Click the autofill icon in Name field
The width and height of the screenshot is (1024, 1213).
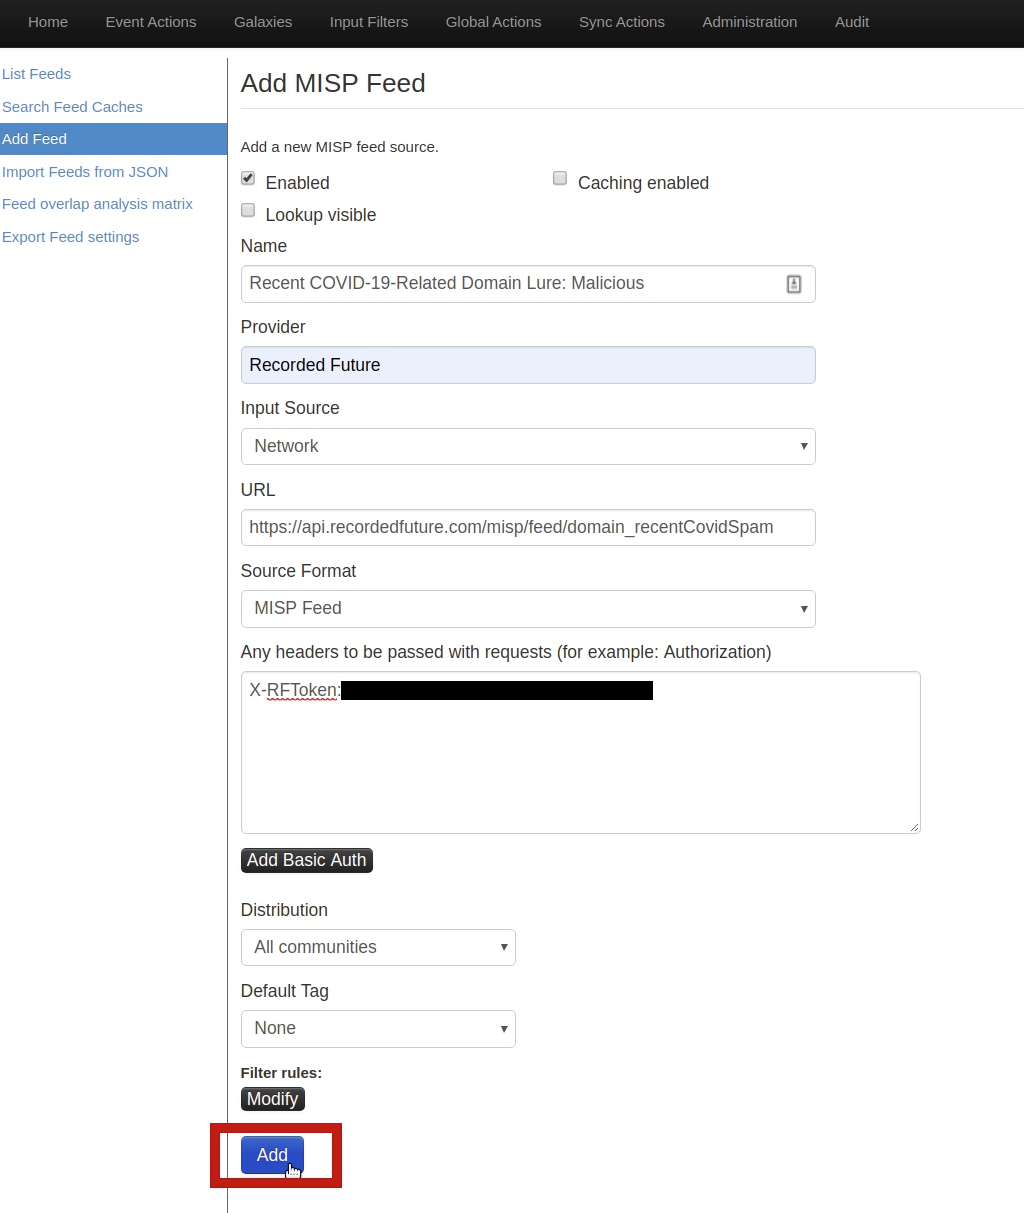793,284
